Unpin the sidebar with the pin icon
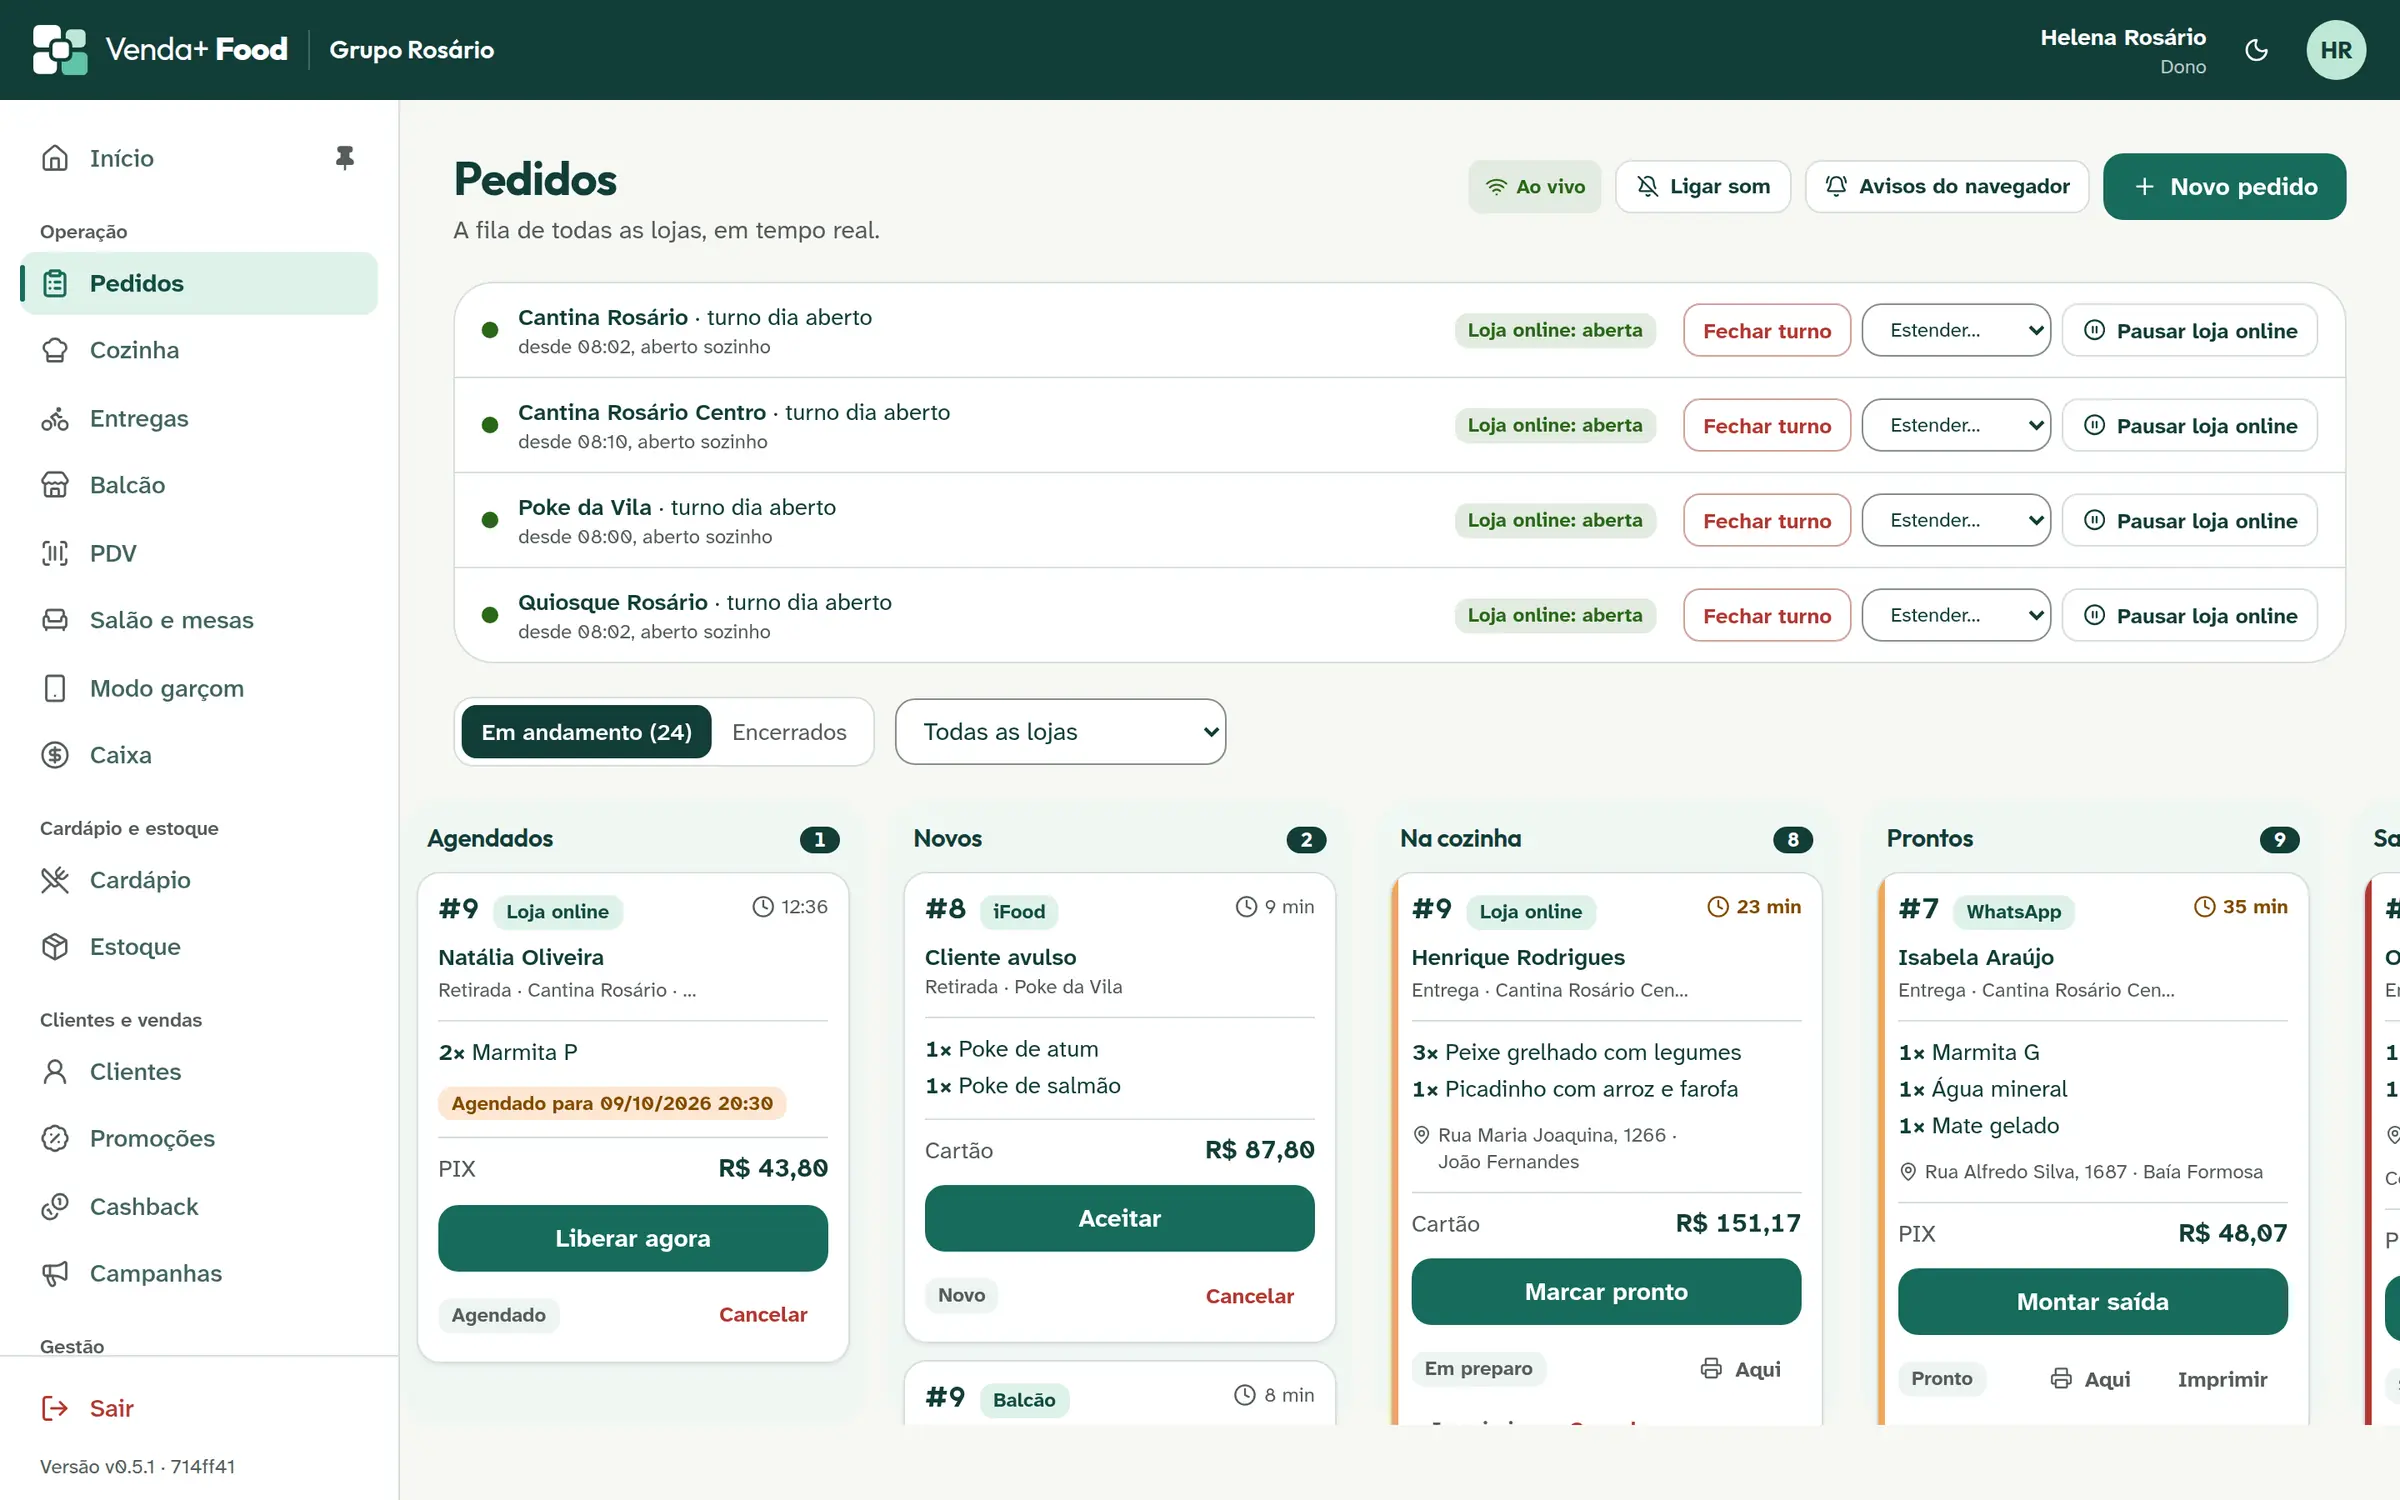 (x=344, y=158)
